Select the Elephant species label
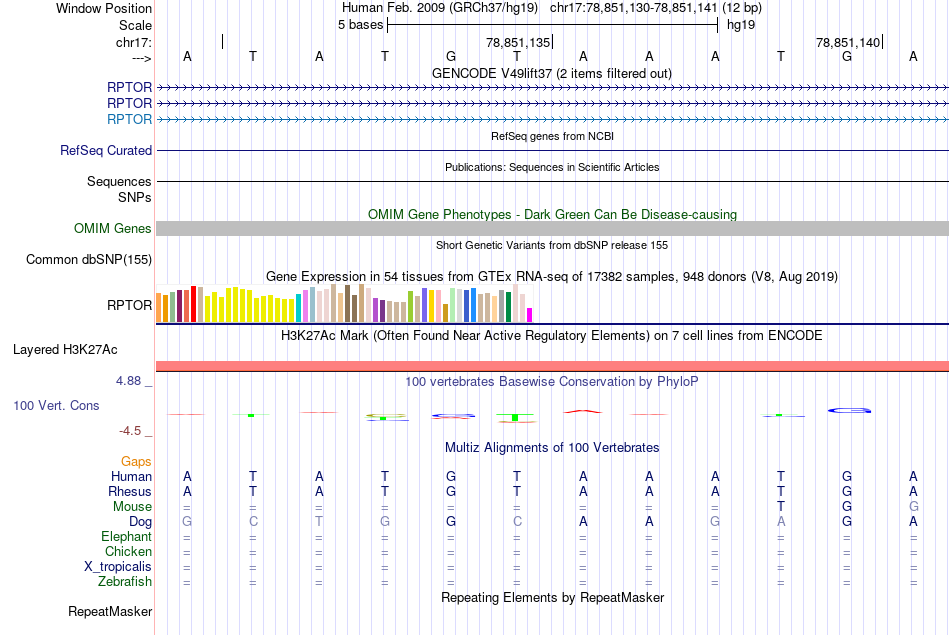The height and width of the screenshot is (635, 950). click(x=127, y=536)
